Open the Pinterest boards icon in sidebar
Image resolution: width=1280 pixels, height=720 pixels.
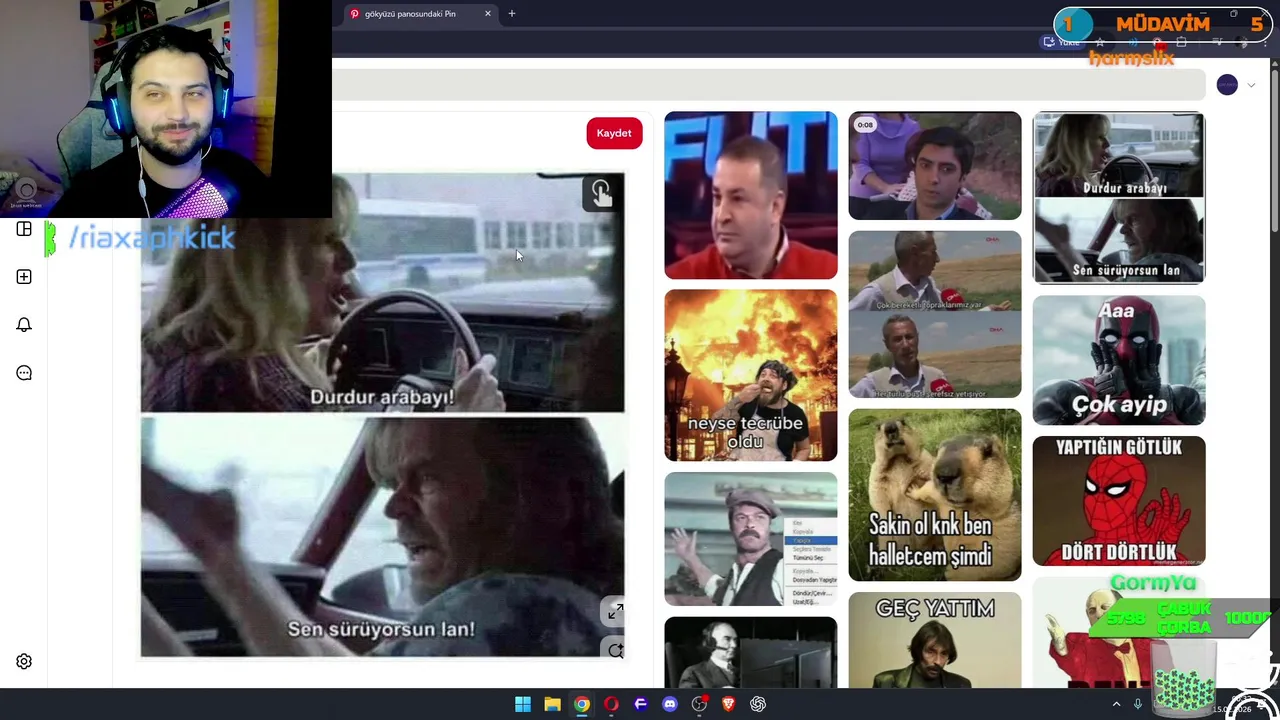pyautogui.click(x=24, y=229)
